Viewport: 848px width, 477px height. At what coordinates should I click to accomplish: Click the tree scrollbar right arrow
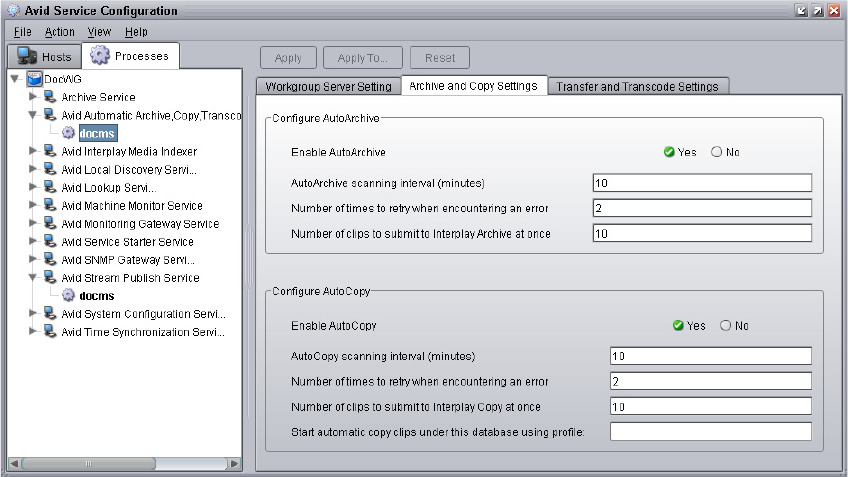[x=234, y=463]
